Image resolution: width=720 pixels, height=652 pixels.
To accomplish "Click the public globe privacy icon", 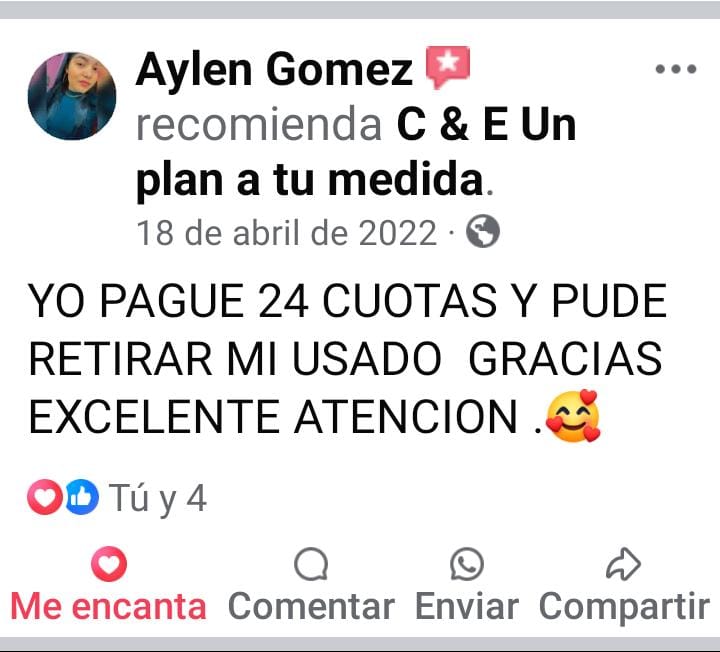I will click(x=483, y=231).
